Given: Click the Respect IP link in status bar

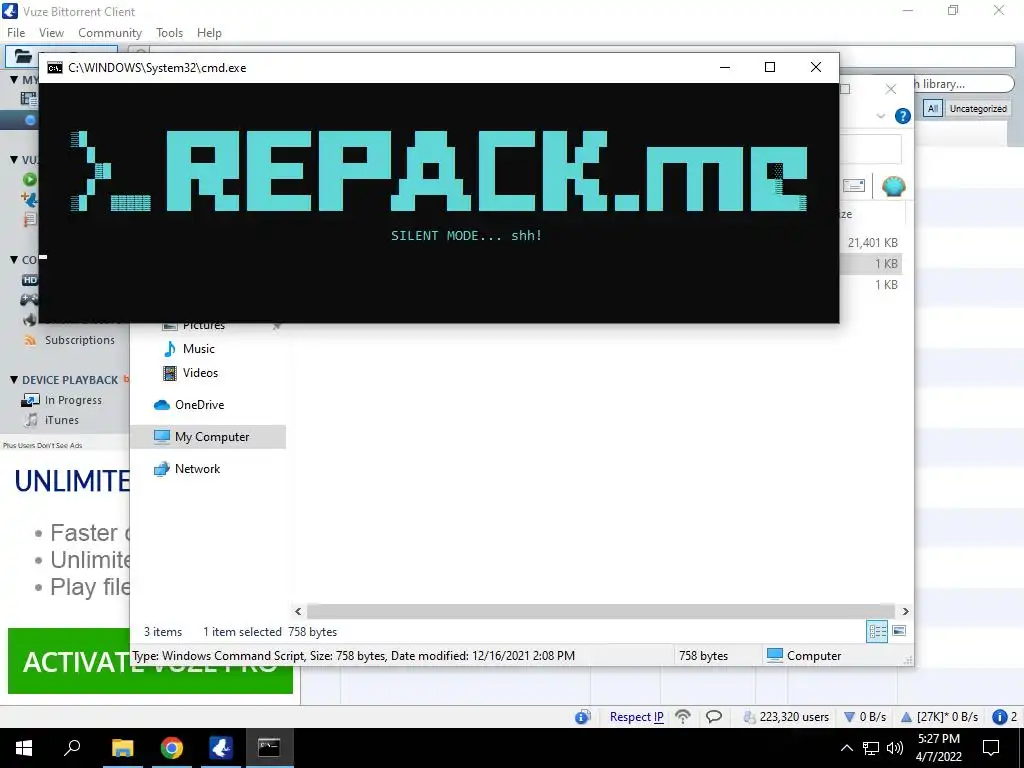Looking at the screenshot, I should click(636, 716).
